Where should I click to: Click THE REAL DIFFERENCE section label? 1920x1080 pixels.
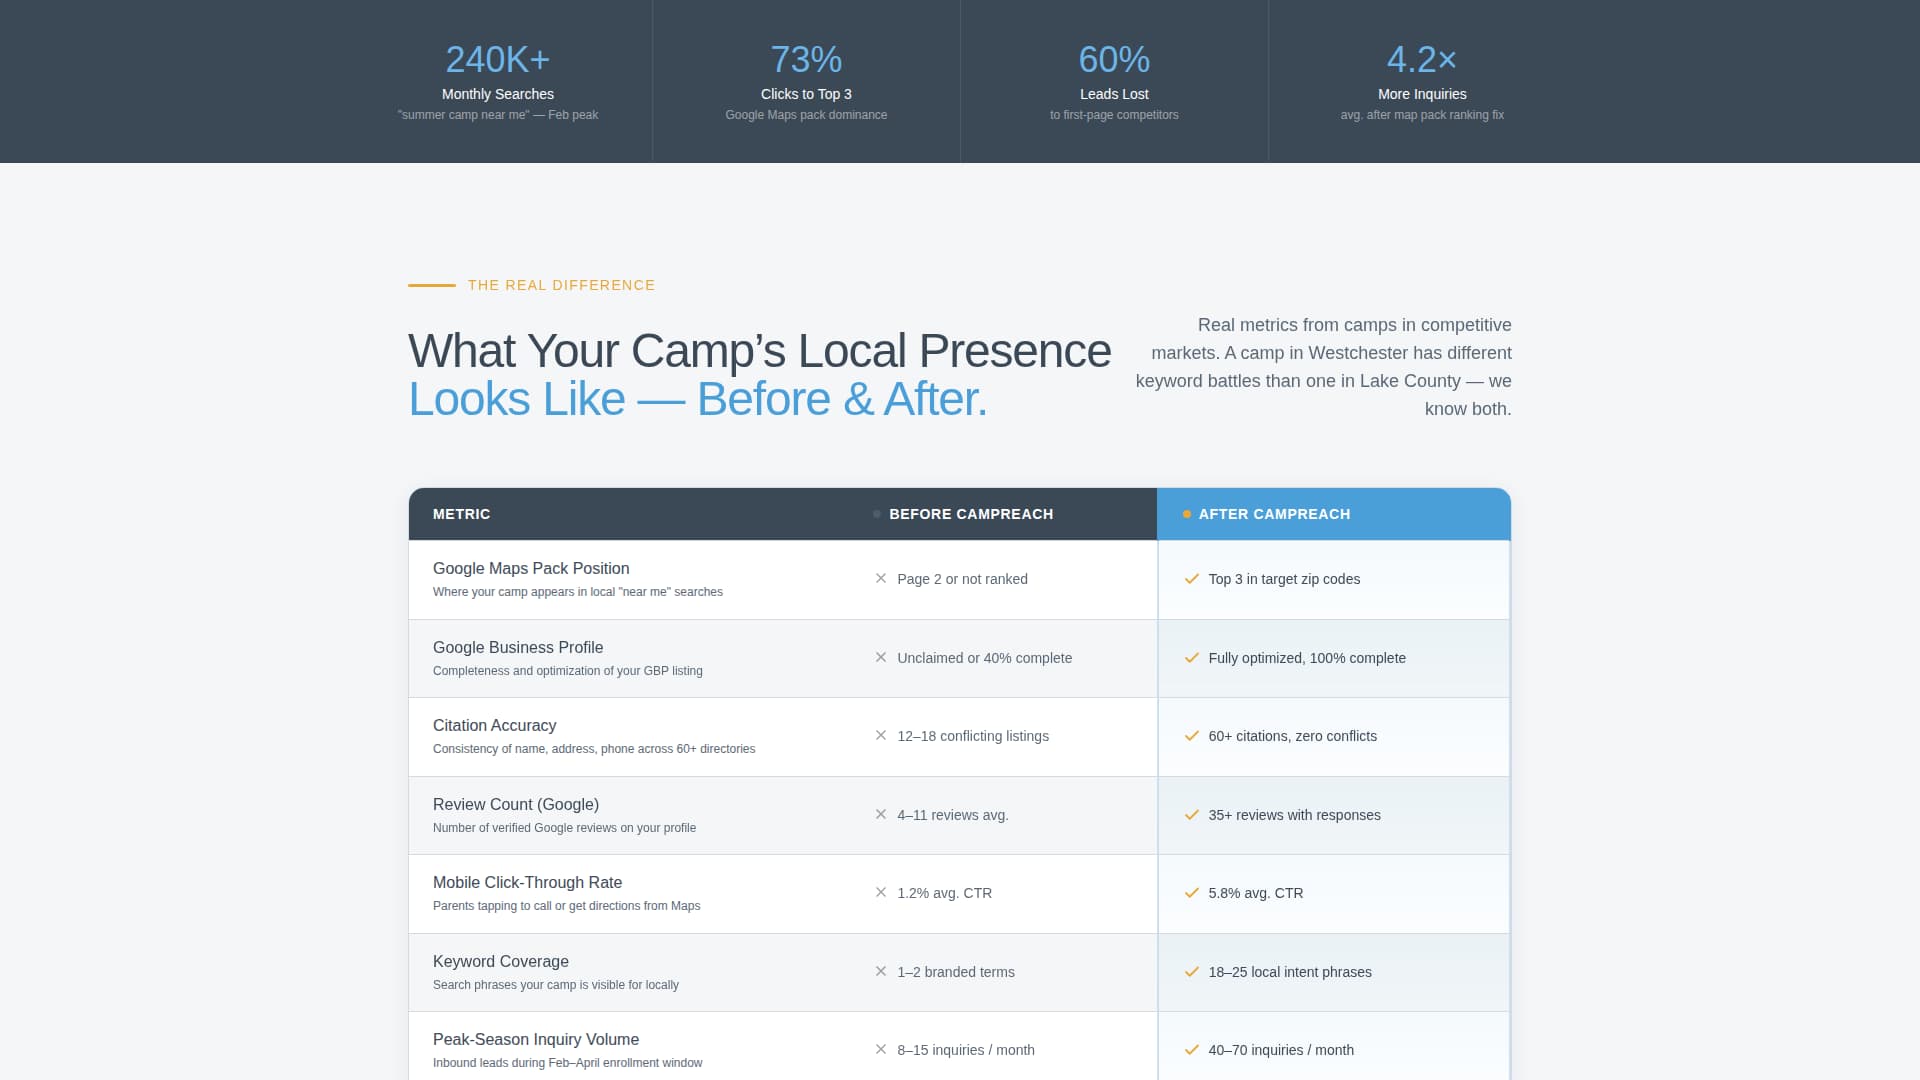click(561, 285)
